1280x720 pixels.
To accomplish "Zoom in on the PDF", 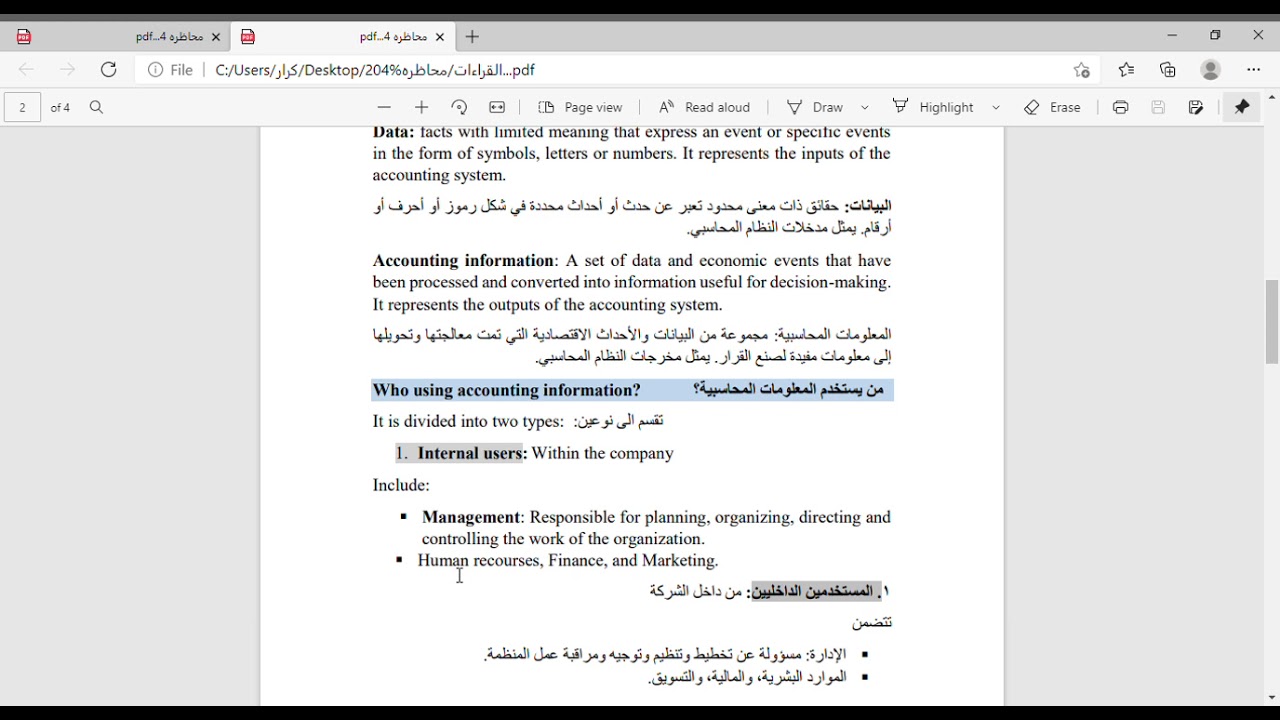I will coord(421,107).
